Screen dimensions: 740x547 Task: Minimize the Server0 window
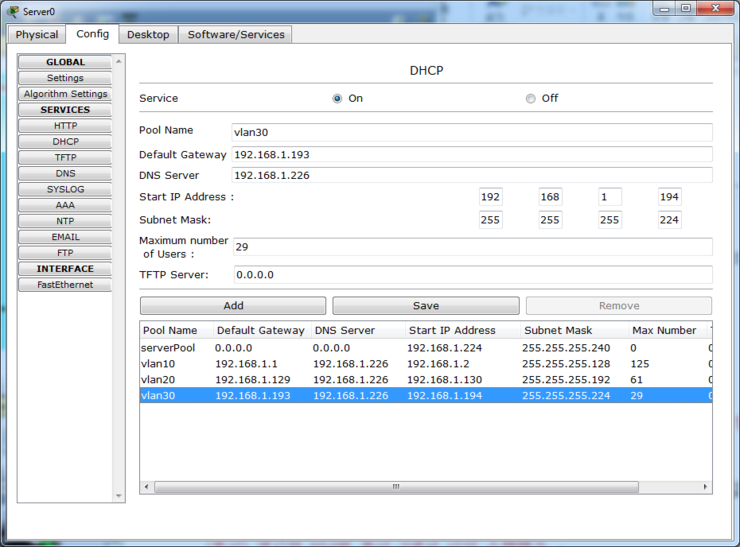click(664, 8)
